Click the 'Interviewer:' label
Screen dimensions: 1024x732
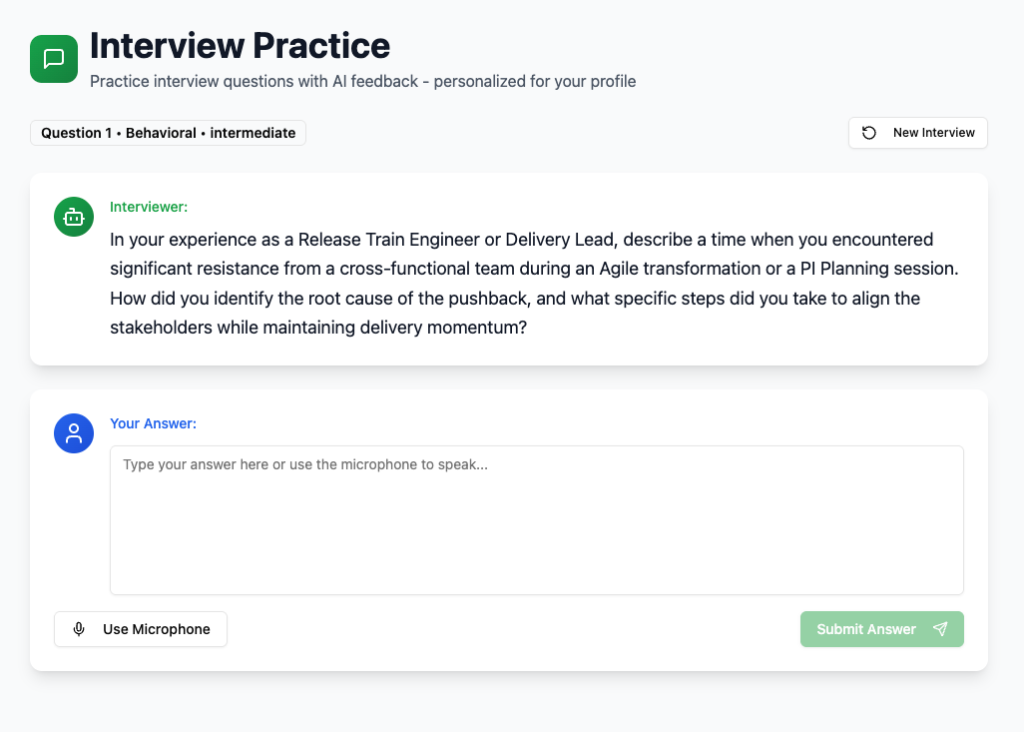[x=148, y=207]
